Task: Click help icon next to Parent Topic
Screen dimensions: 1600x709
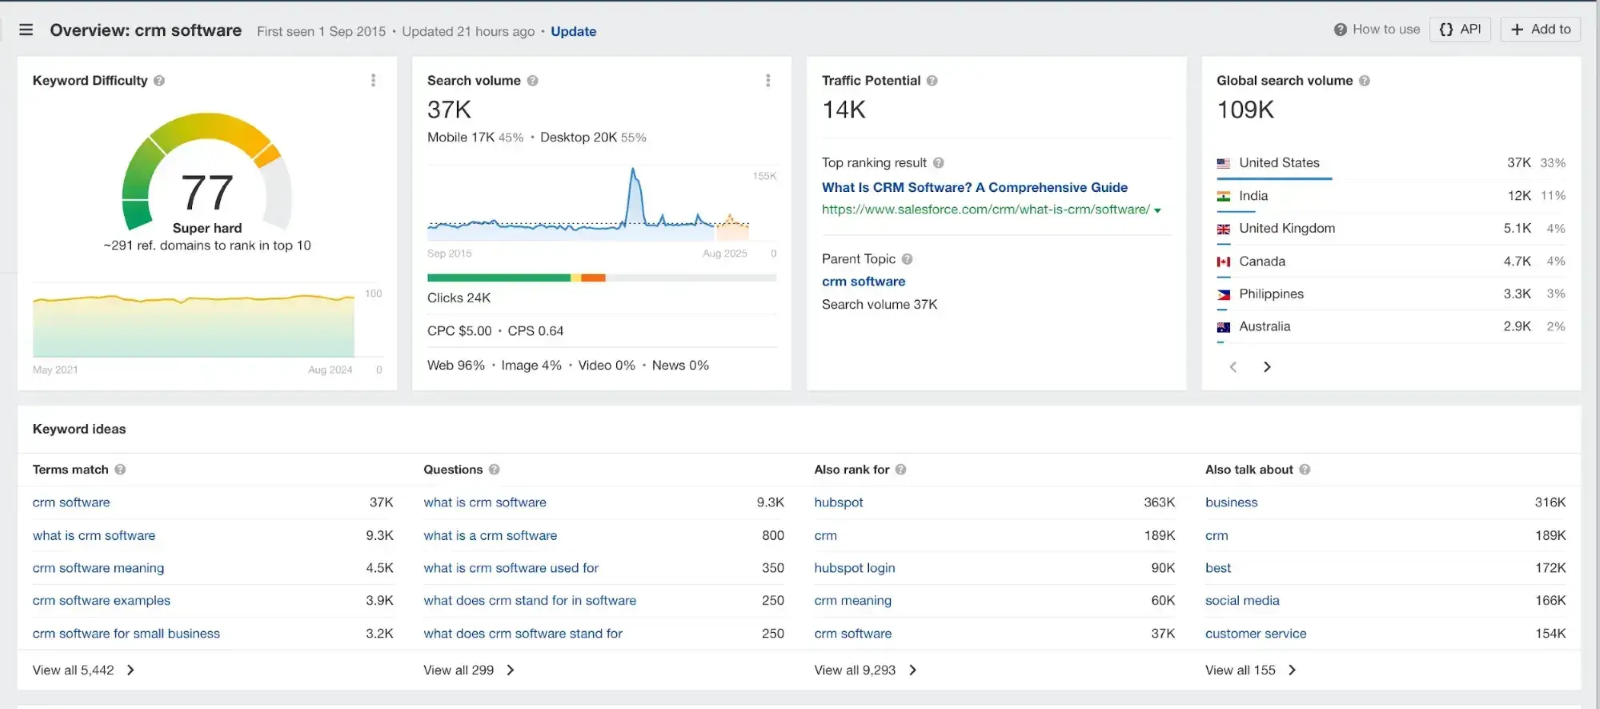Action: point(907,259)
